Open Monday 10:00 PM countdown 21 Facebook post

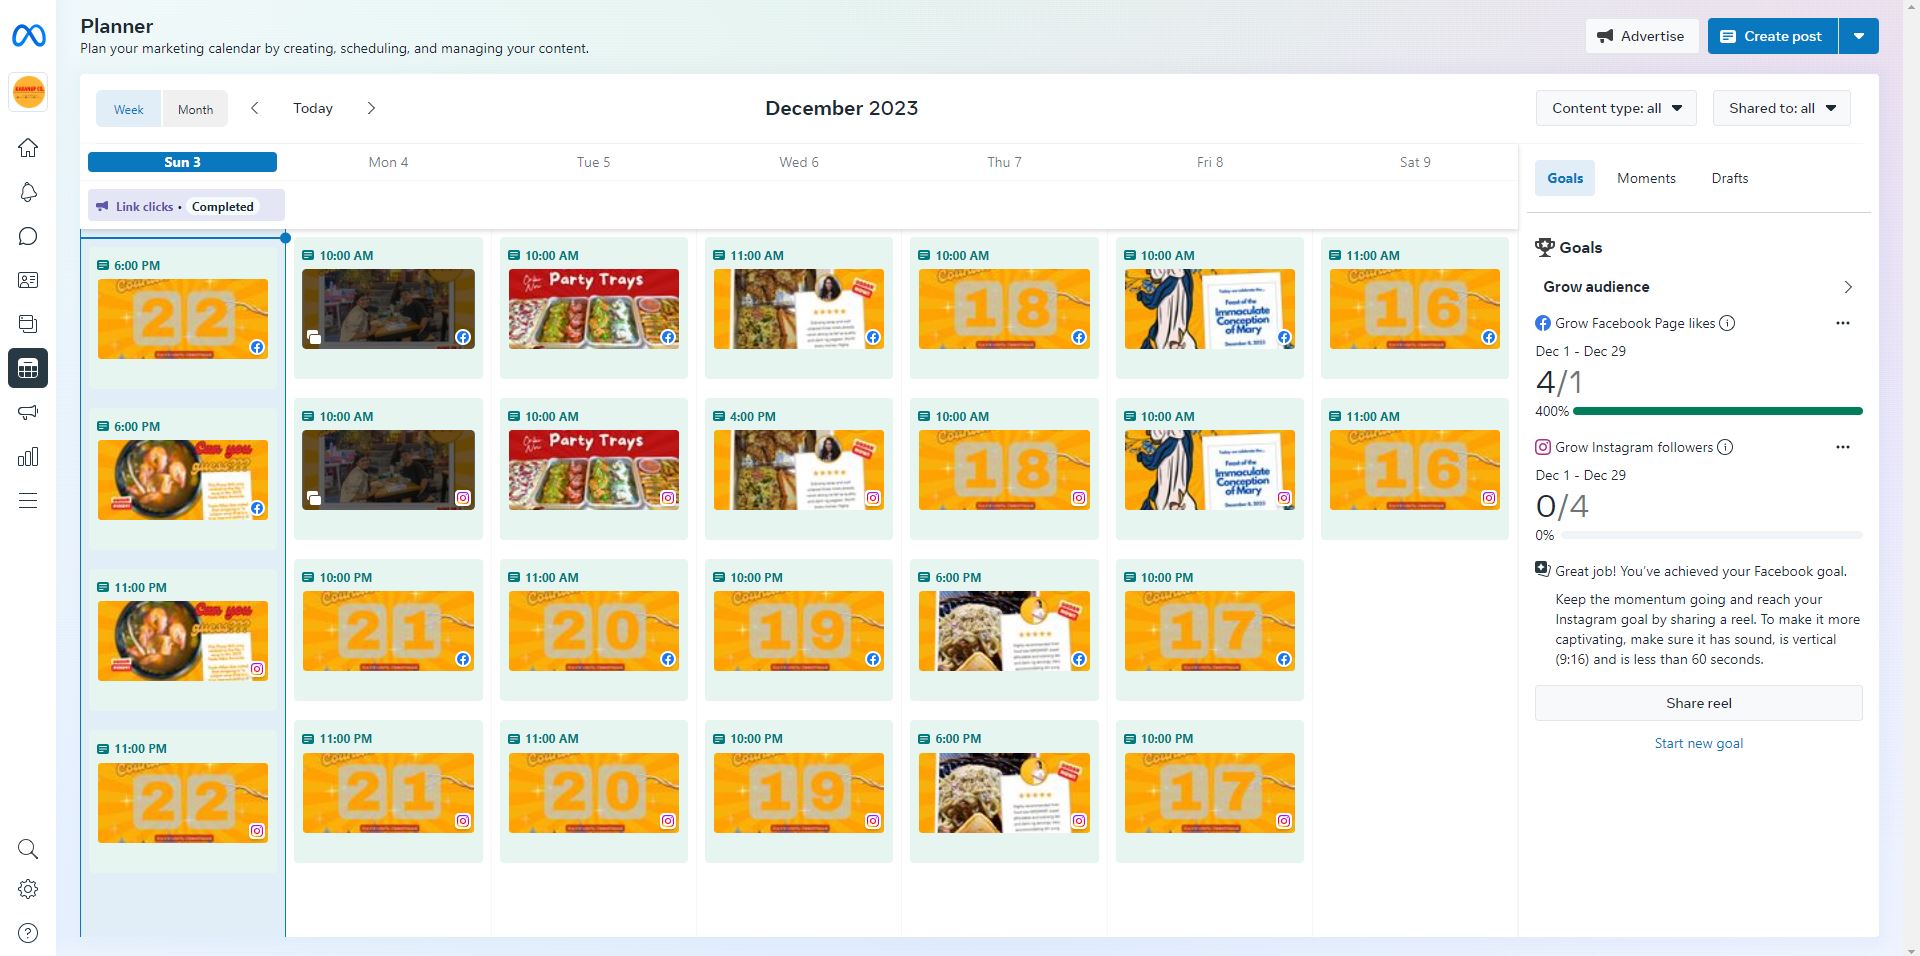coord(388,630)
